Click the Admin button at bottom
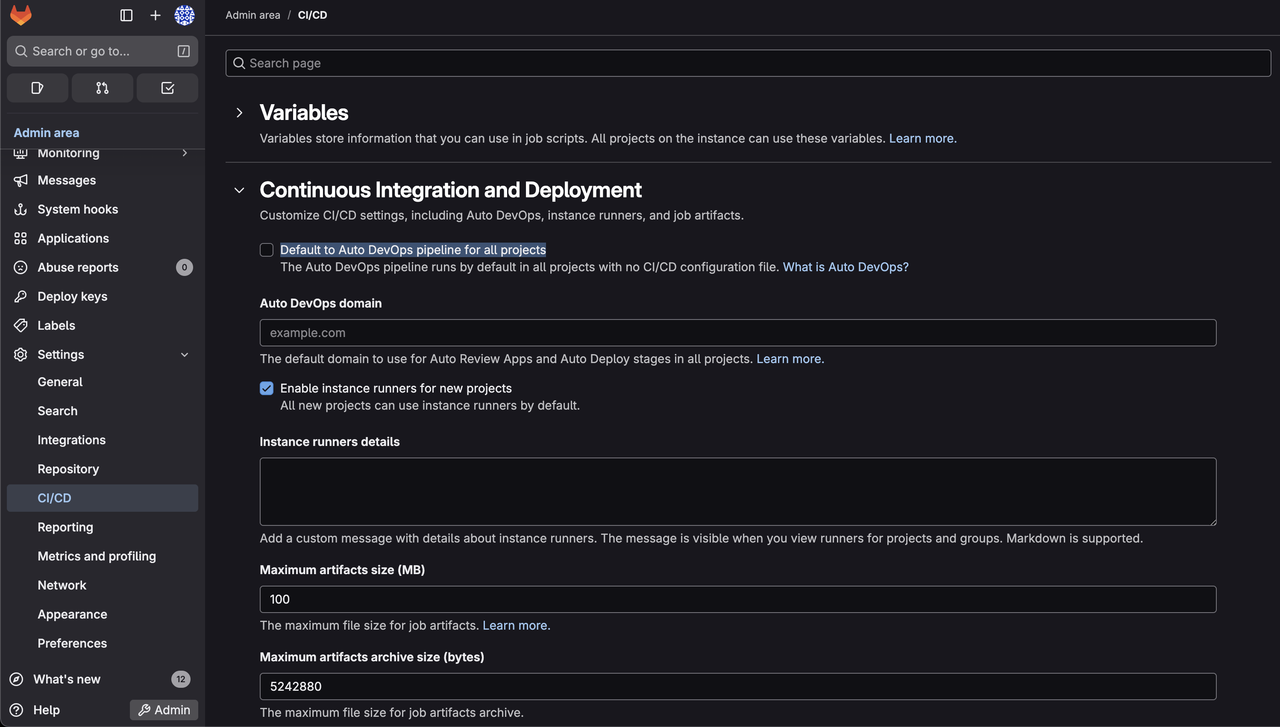This screenshot has height=727, width=1280. pyautogui.click(x=164, y=710)
